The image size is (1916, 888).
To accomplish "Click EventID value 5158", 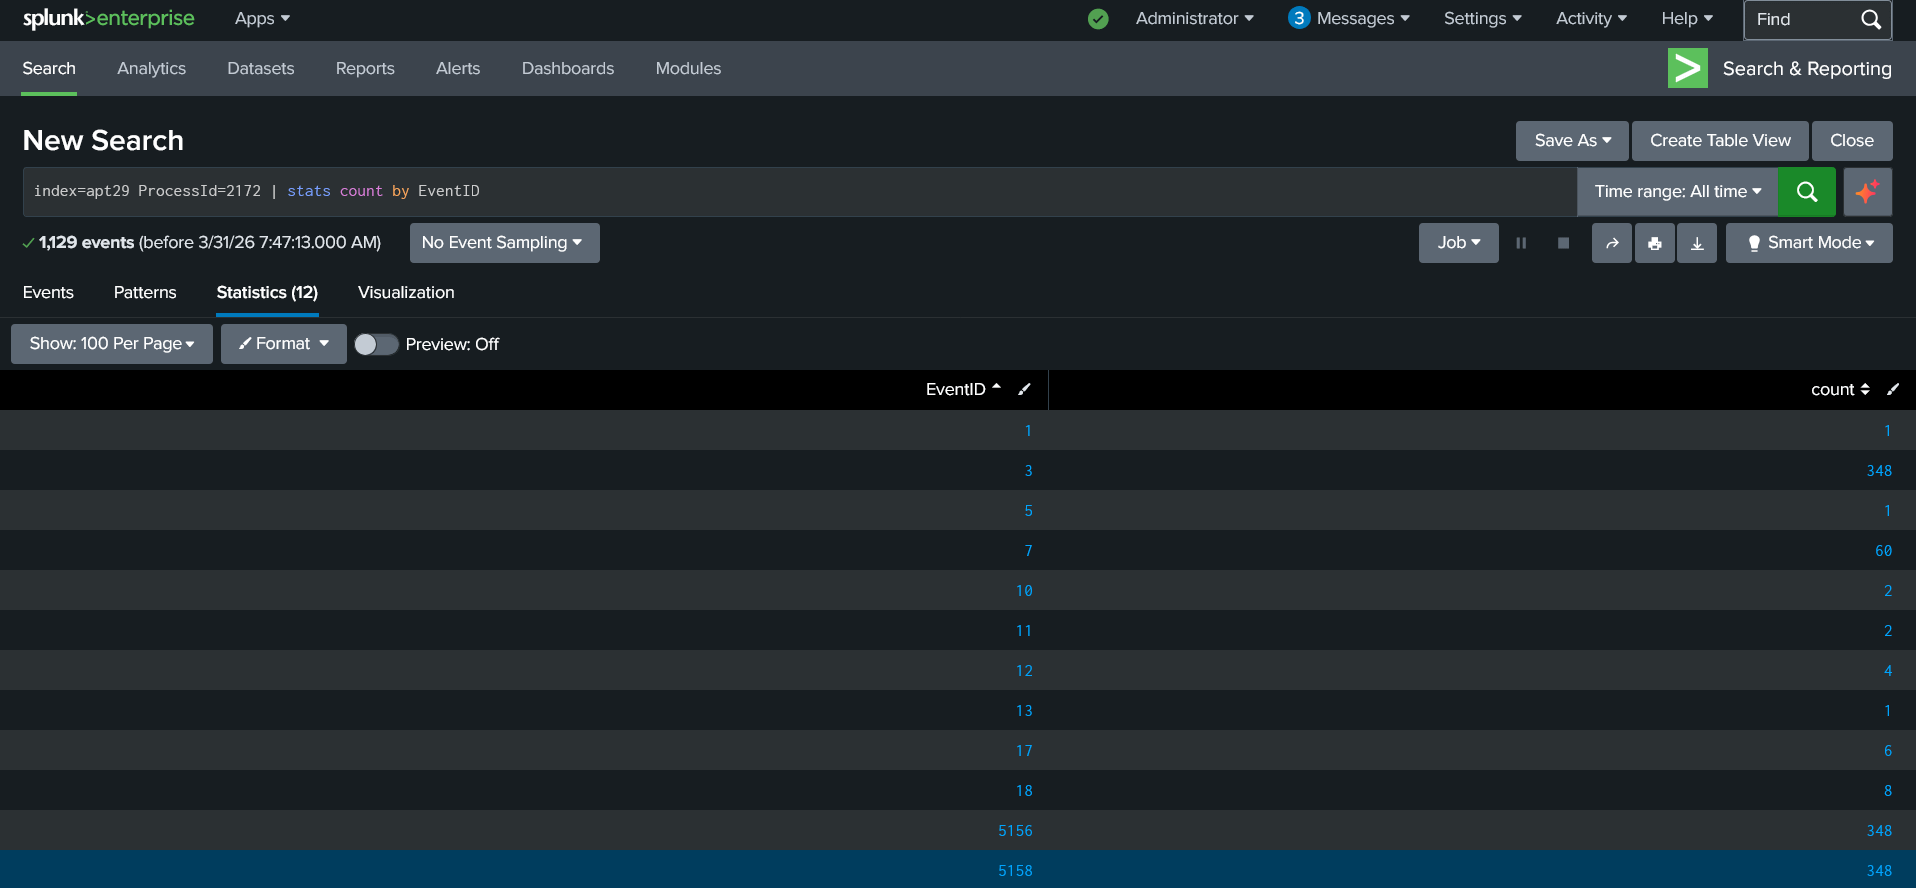I will [x=1015, y=871].
